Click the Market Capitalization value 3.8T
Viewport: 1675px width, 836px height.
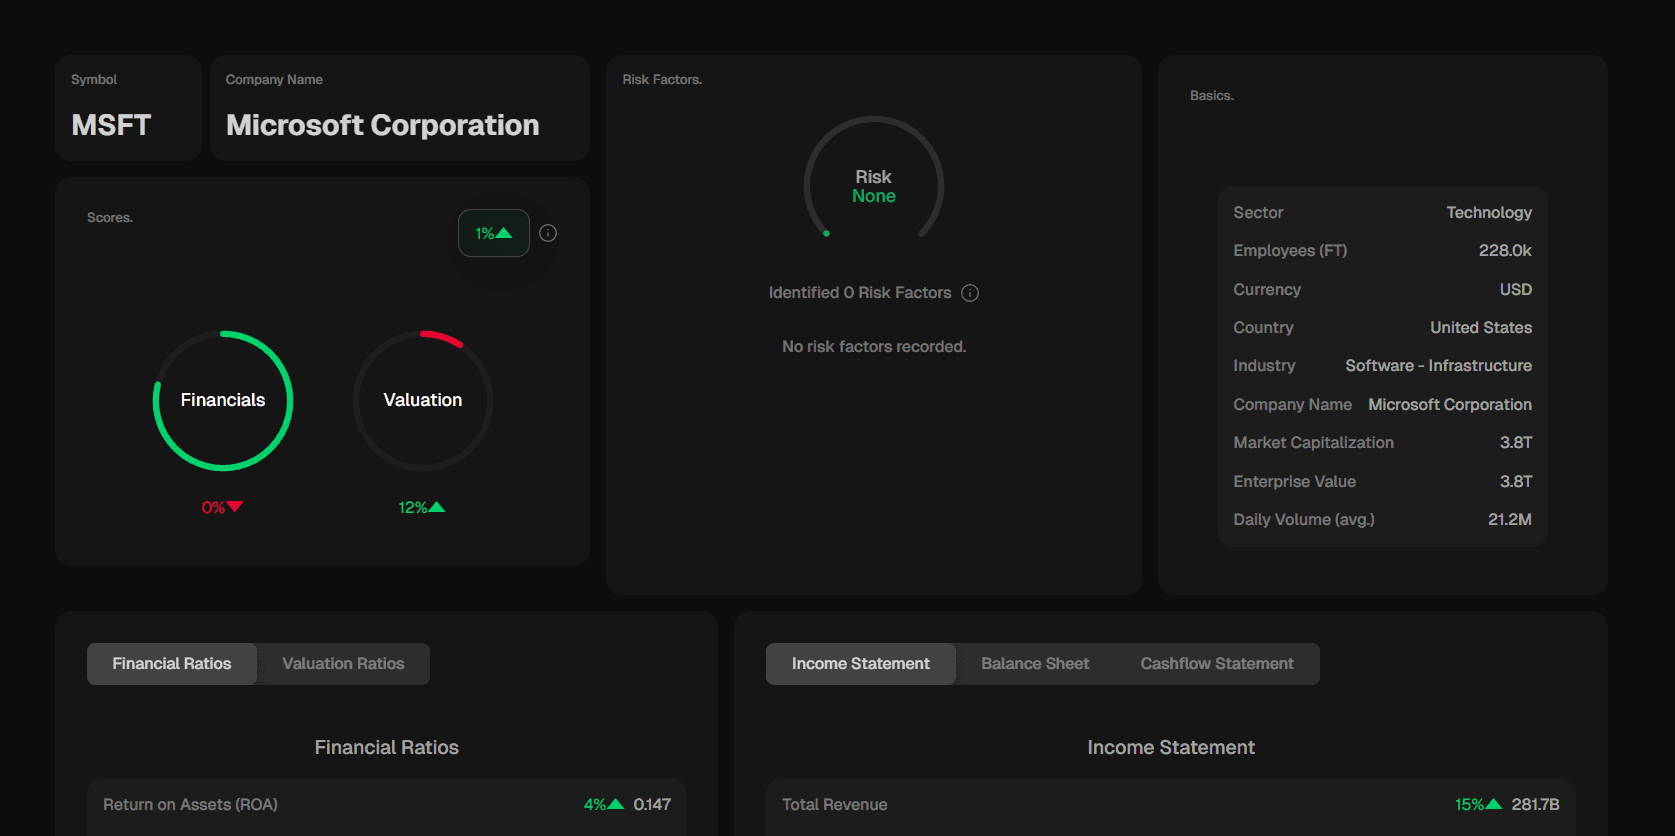(1516, 443)
